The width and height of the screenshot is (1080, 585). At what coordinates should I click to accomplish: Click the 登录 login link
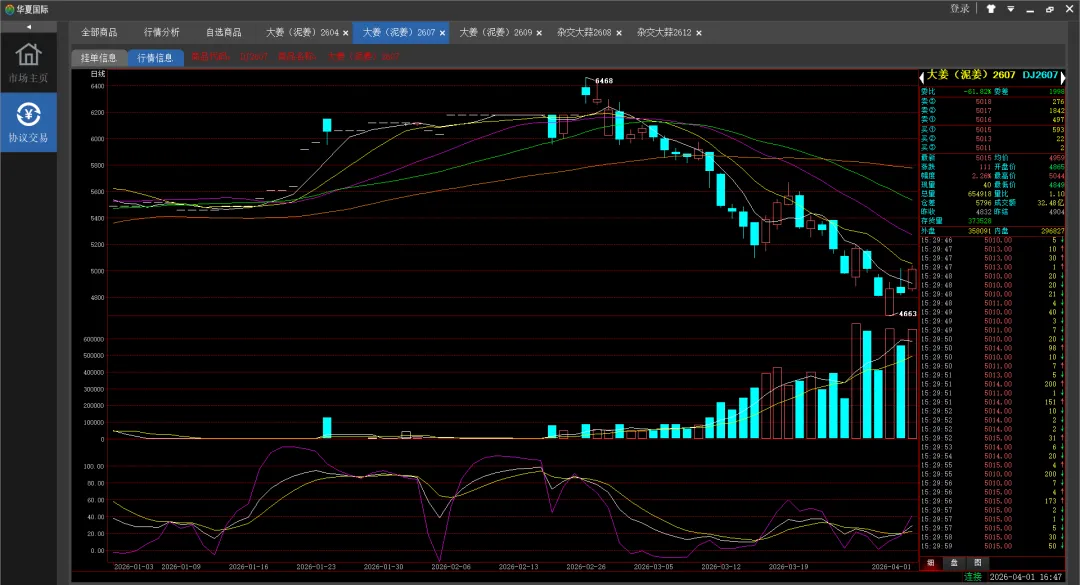[959, 9]
